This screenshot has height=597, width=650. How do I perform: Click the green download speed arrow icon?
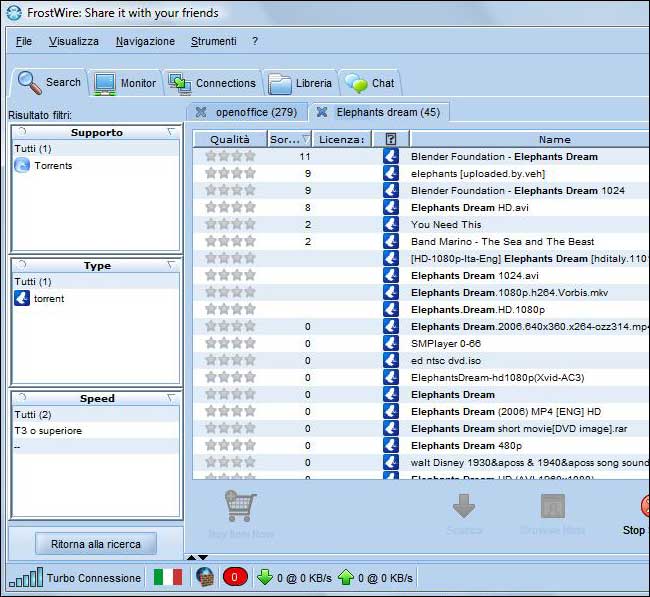pos(266,577)
